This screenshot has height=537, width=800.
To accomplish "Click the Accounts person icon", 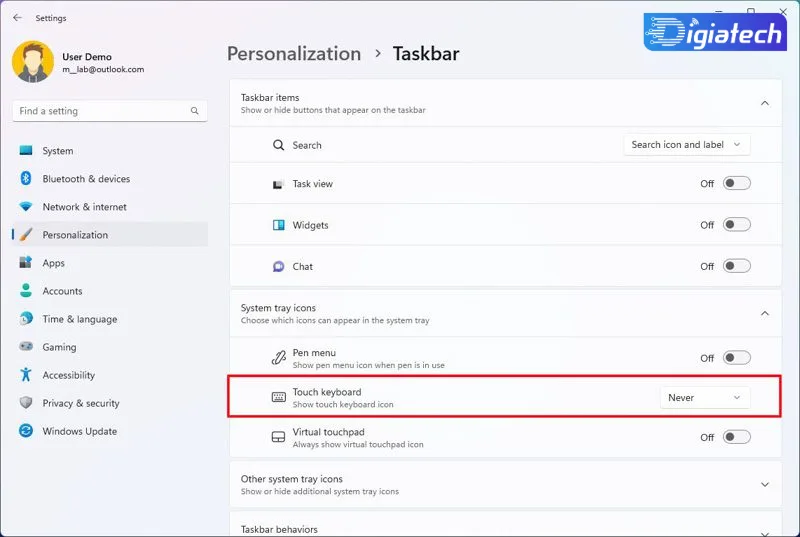I will pyautogui.click(x=26, y=291).
